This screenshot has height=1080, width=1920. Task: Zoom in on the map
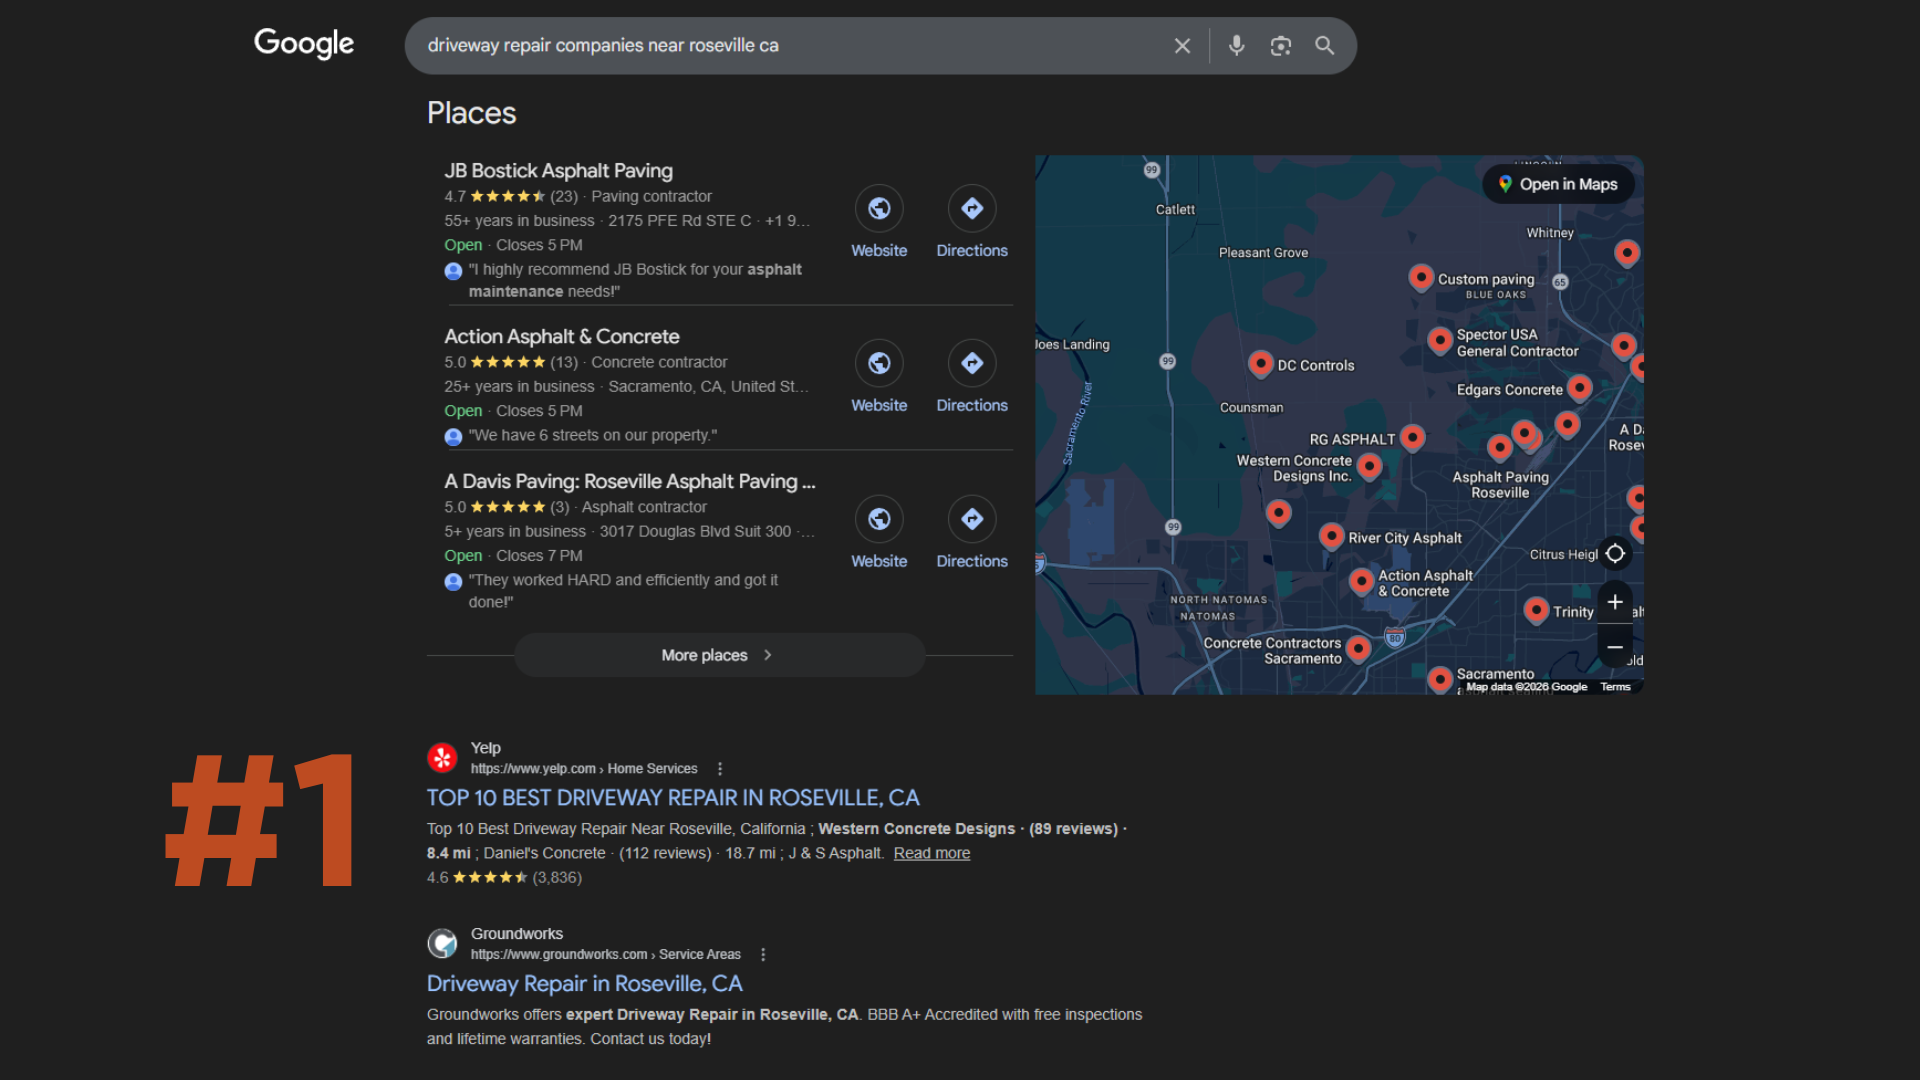point(1615,602)
